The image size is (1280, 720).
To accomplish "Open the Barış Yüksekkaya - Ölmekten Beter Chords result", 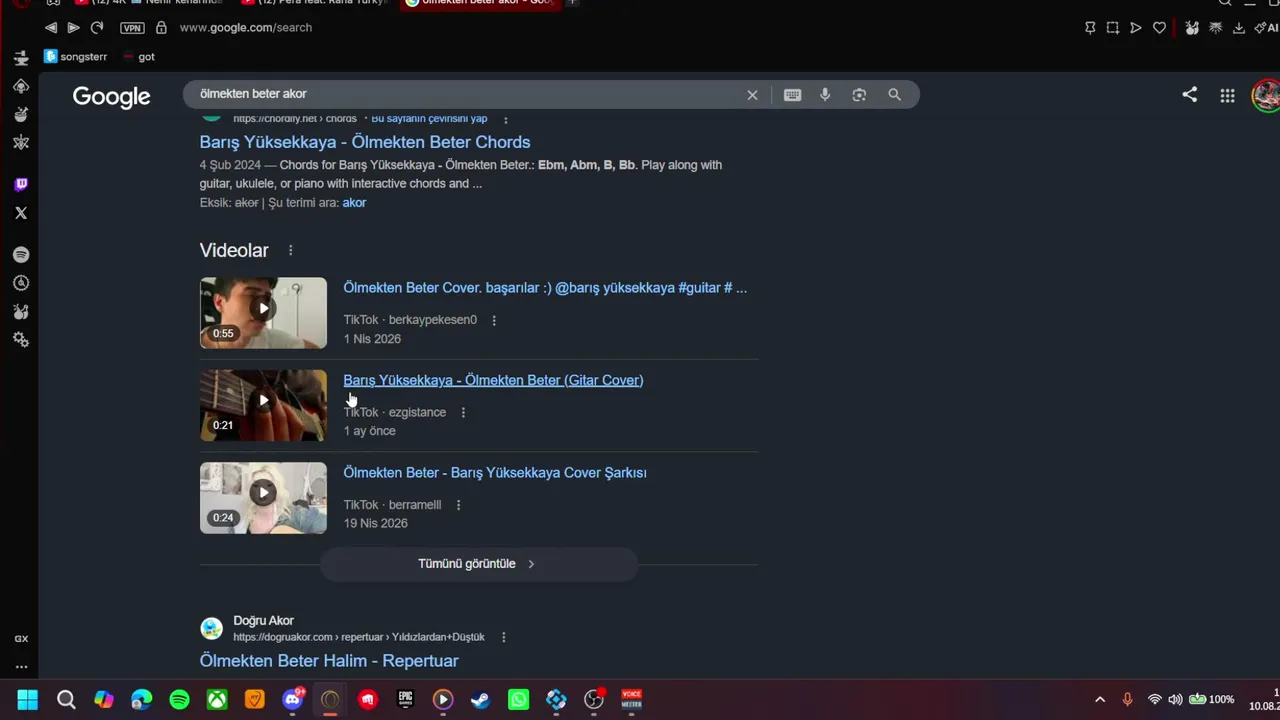I will [365, 142].
